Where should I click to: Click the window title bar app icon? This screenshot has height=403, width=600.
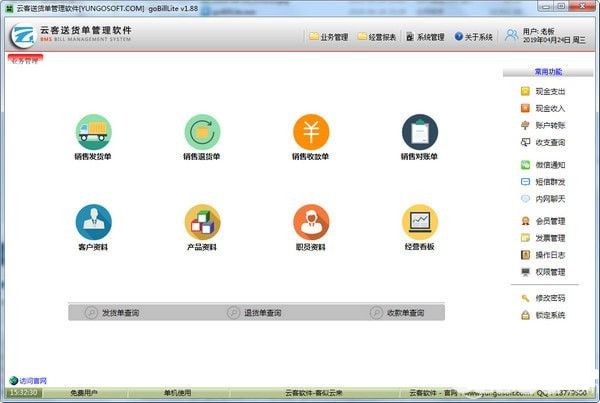point(10,8)
